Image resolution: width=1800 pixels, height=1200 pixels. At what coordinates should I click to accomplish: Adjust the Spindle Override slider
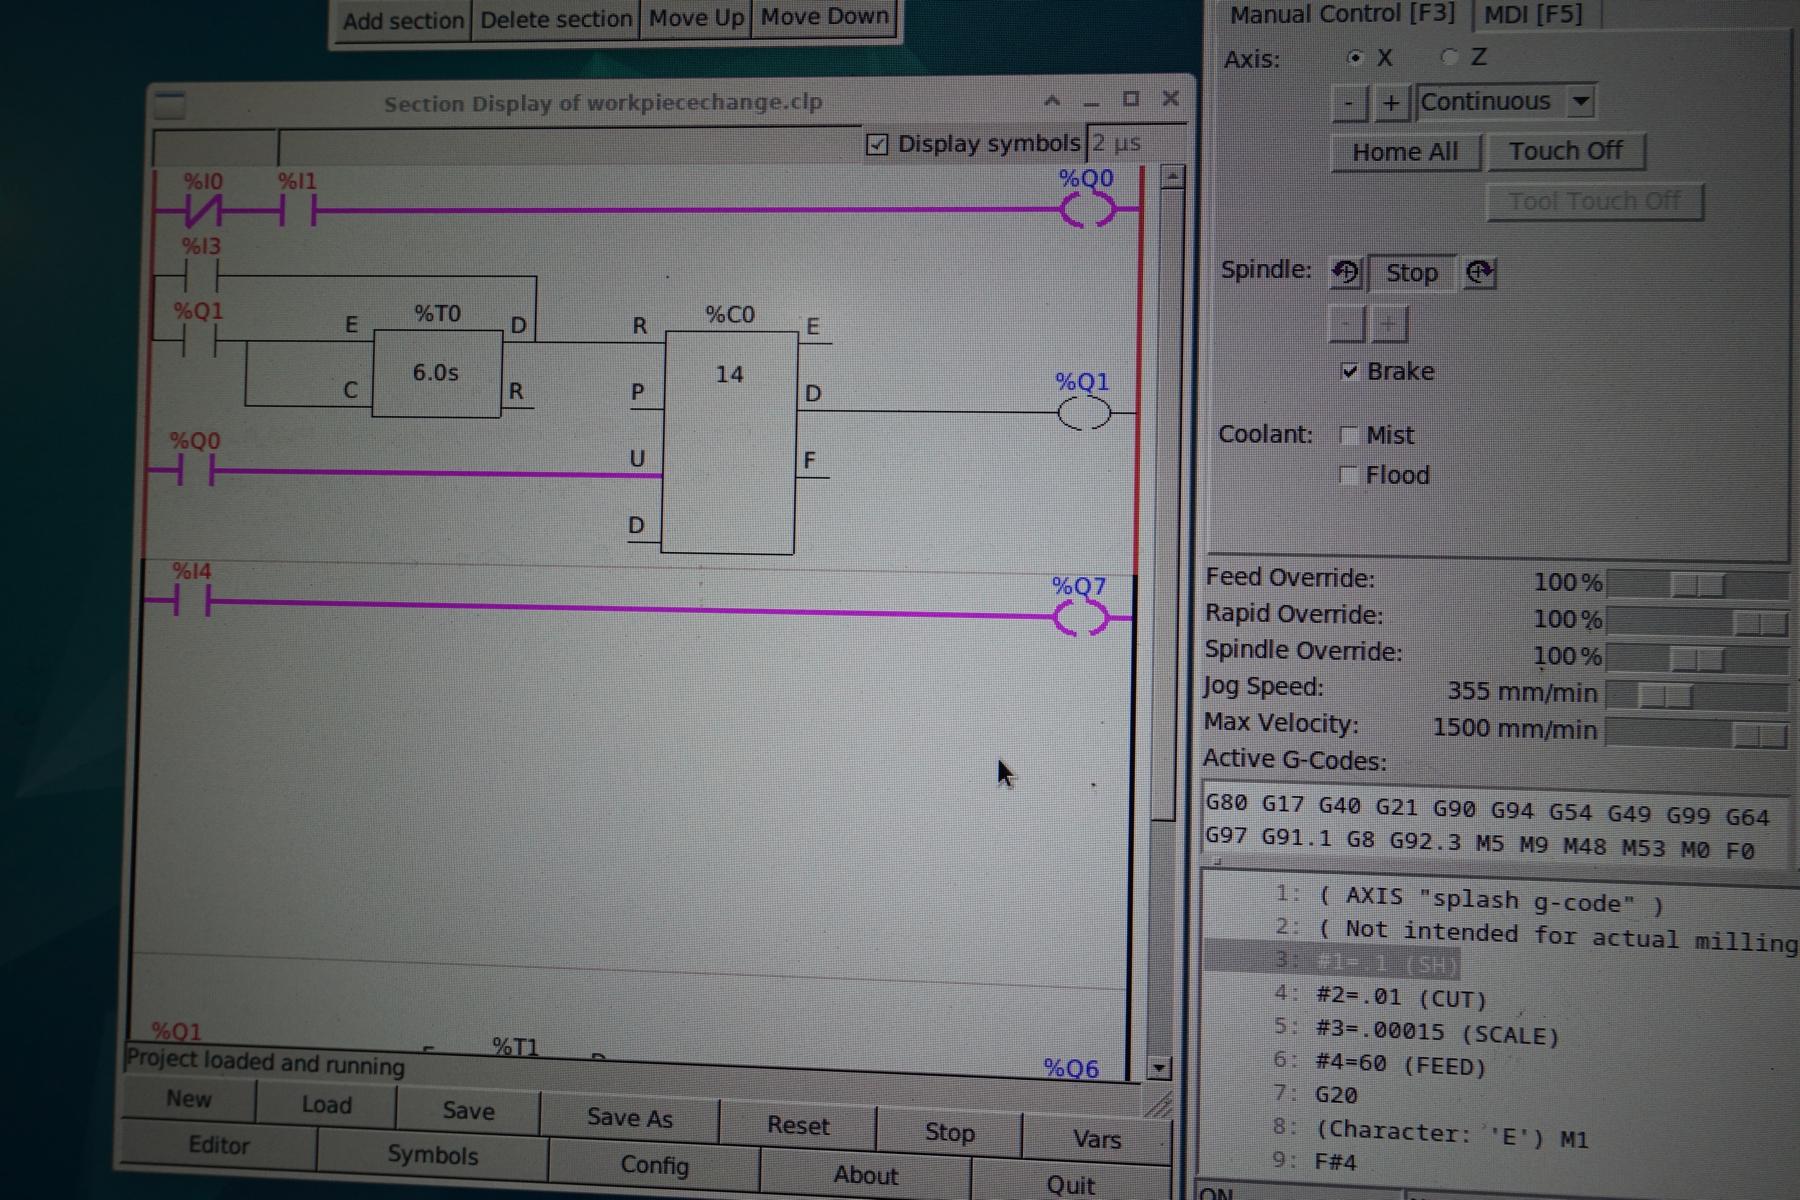(1697, 659)
